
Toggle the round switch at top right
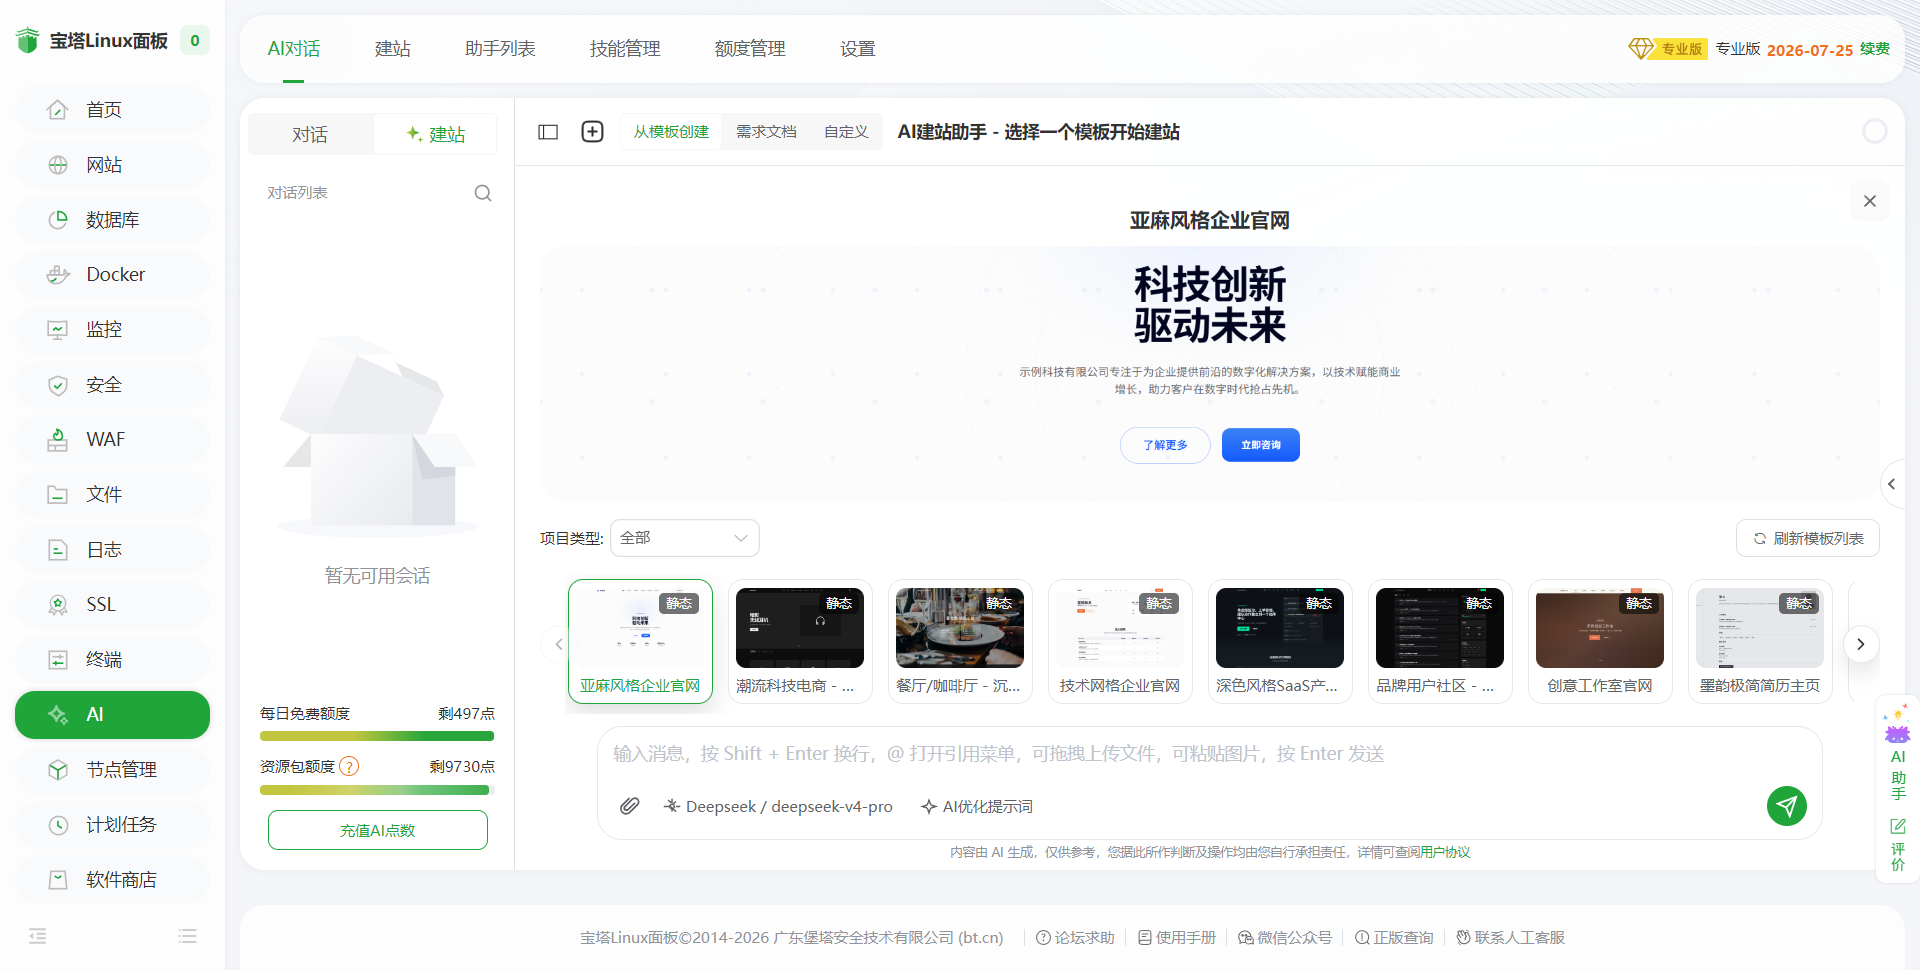point(1875,131)
